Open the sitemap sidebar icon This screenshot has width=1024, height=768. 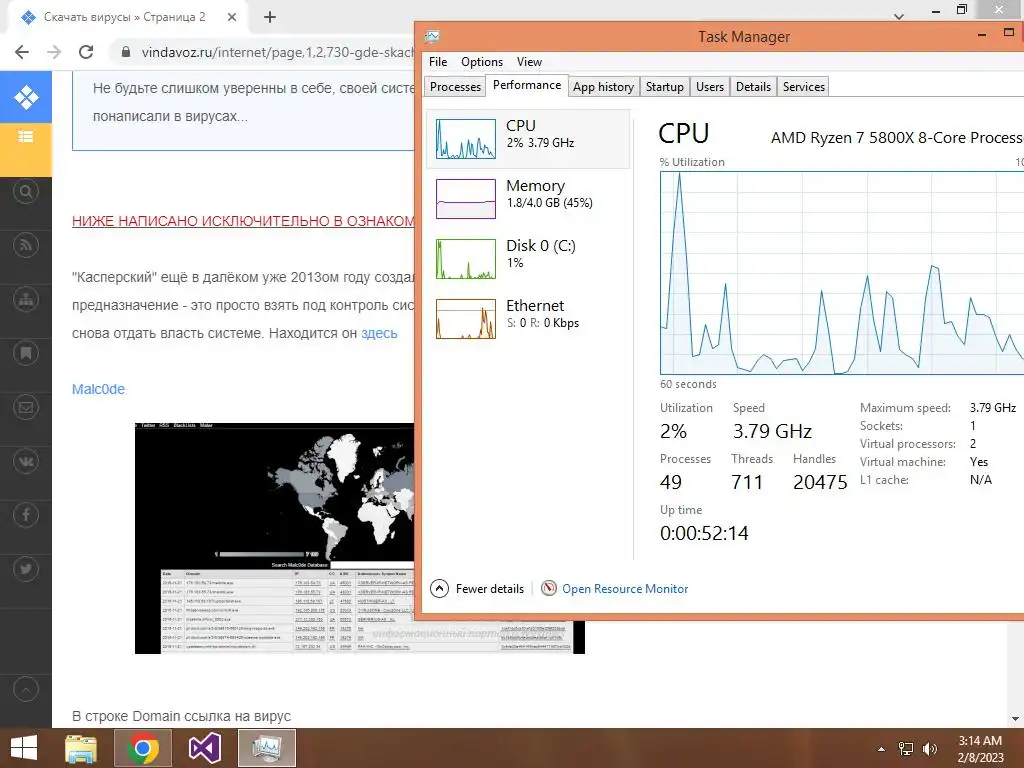(26, 300)
